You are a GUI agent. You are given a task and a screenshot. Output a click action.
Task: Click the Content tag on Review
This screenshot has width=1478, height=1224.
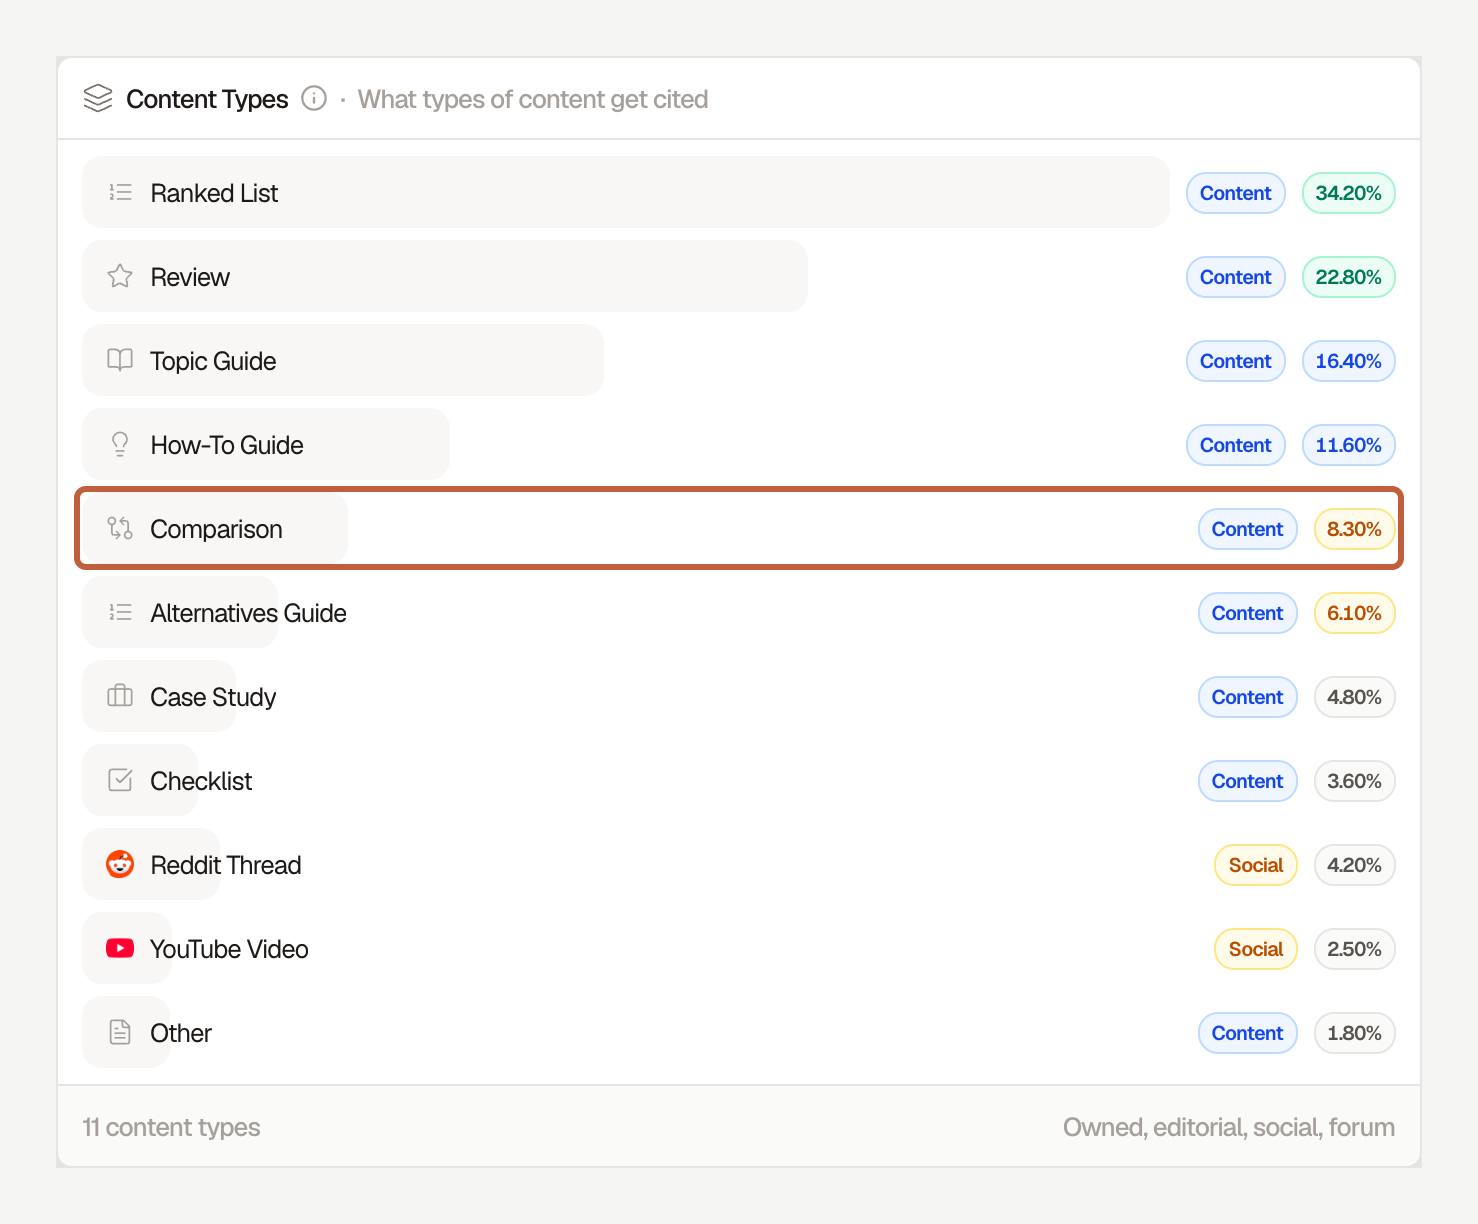pyautogui.click(x=1236, y=277)
